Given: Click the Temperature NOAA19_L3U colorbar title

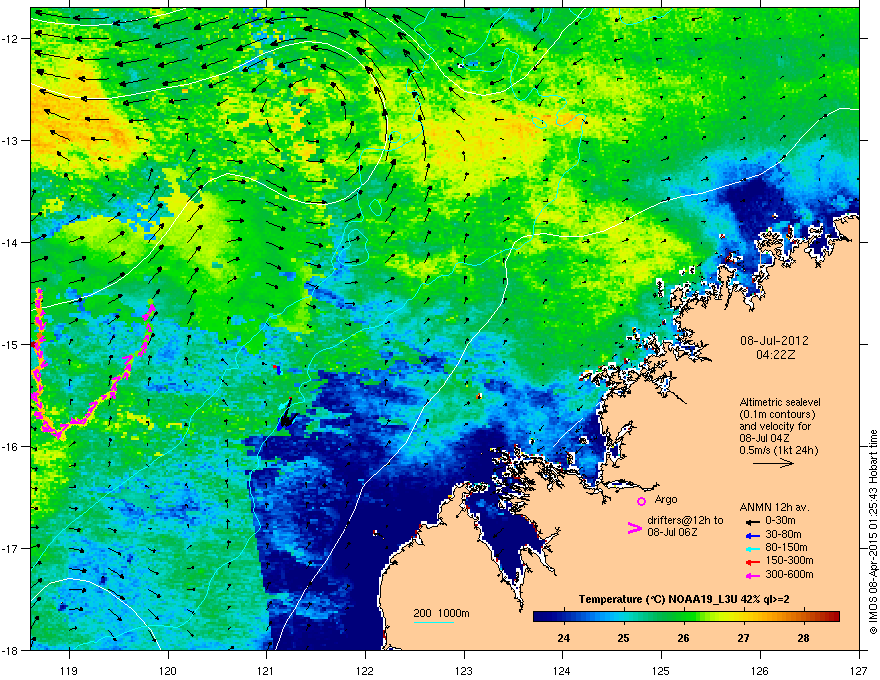Looking at the screenshot, I should click(x=684, y=599).
